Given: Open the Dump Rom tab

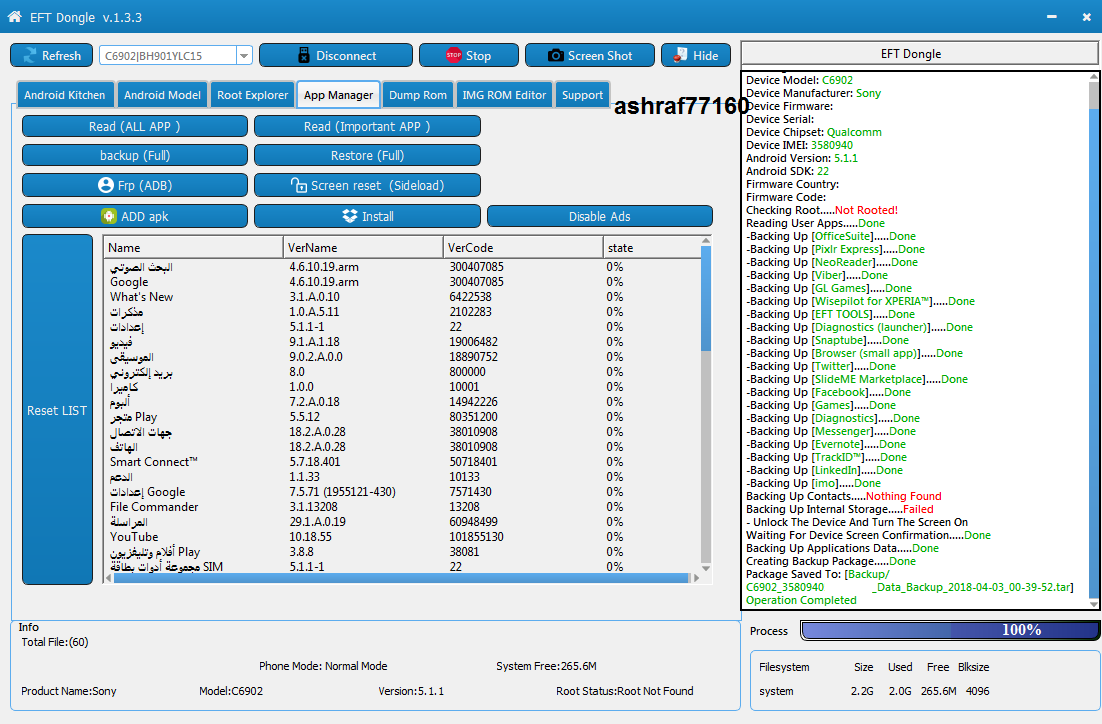Looking at the screenshot, I should point(418,95).
